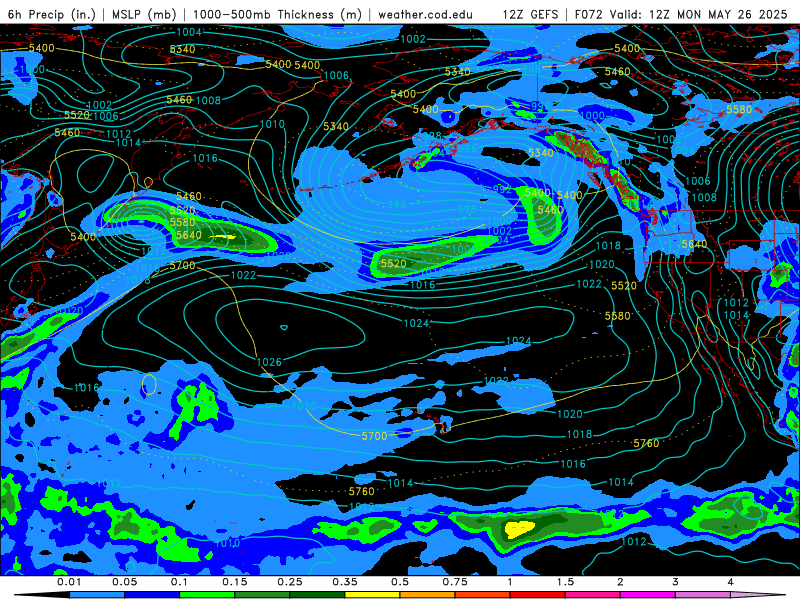This screenshot has height=600, width=800.
Task: Click the weather.cod.edu source text
Action: [425, 14]
